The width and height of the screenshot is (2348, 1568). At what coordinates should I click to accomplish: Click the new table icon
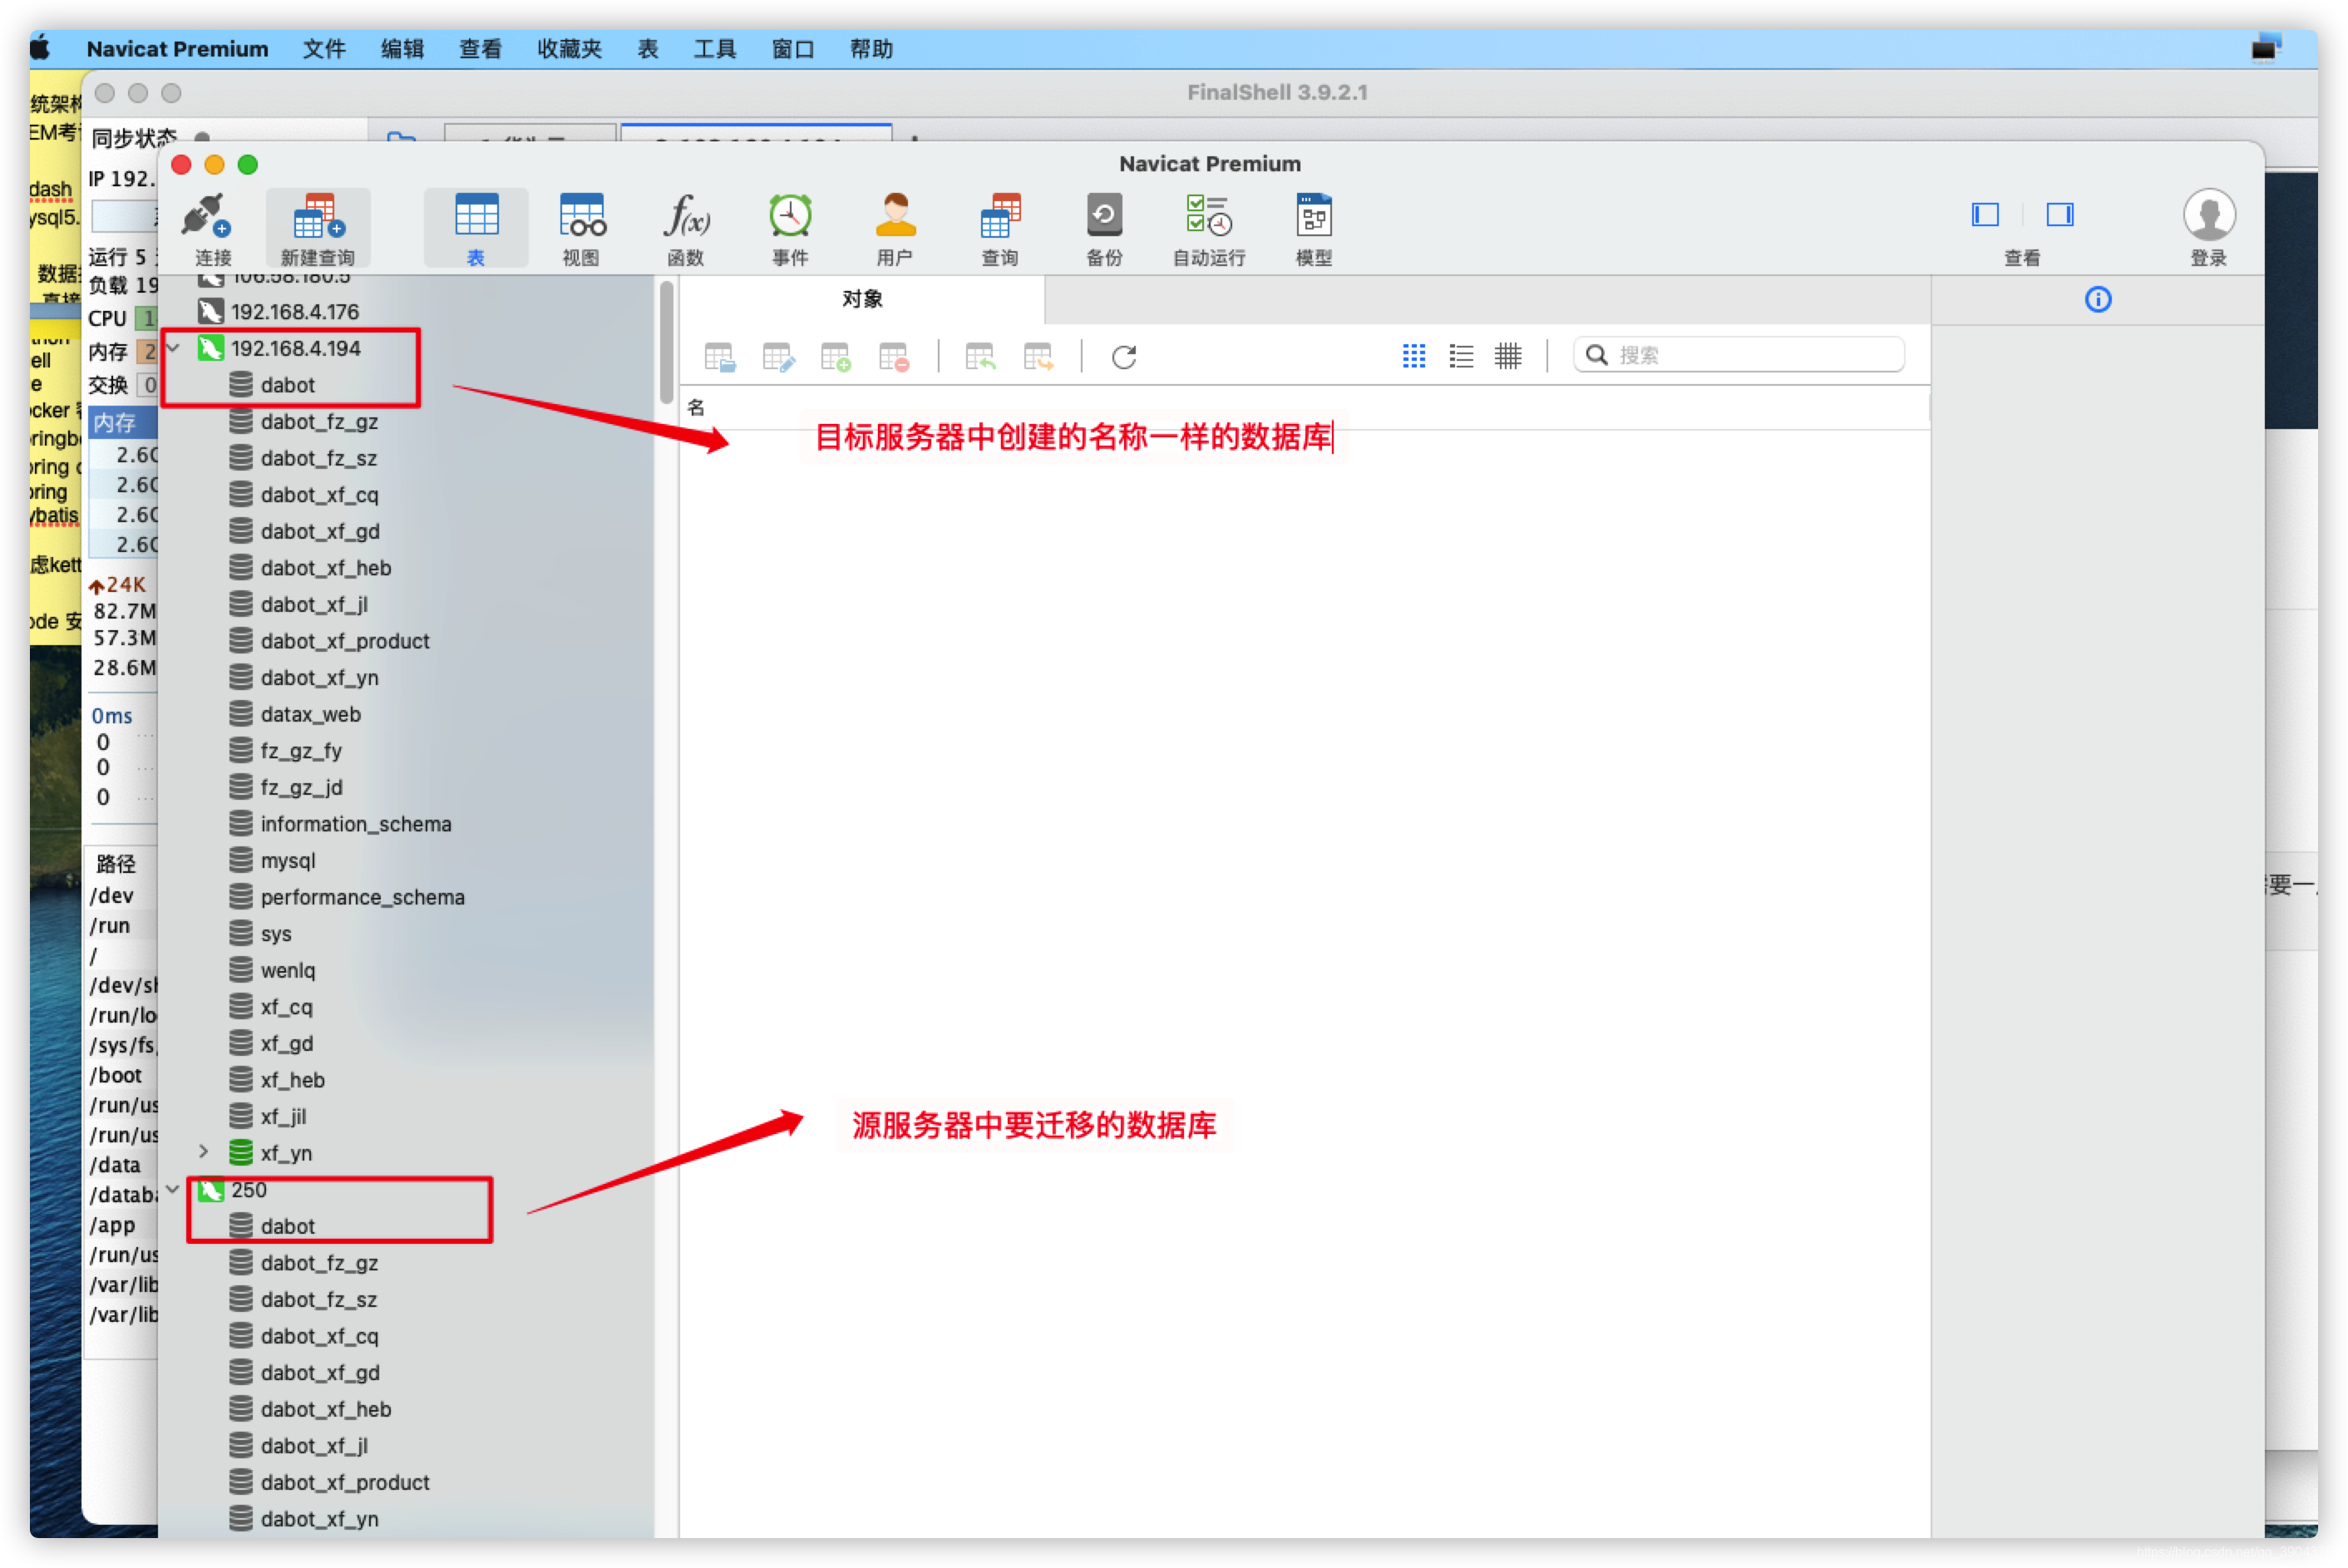coord(836,357)
